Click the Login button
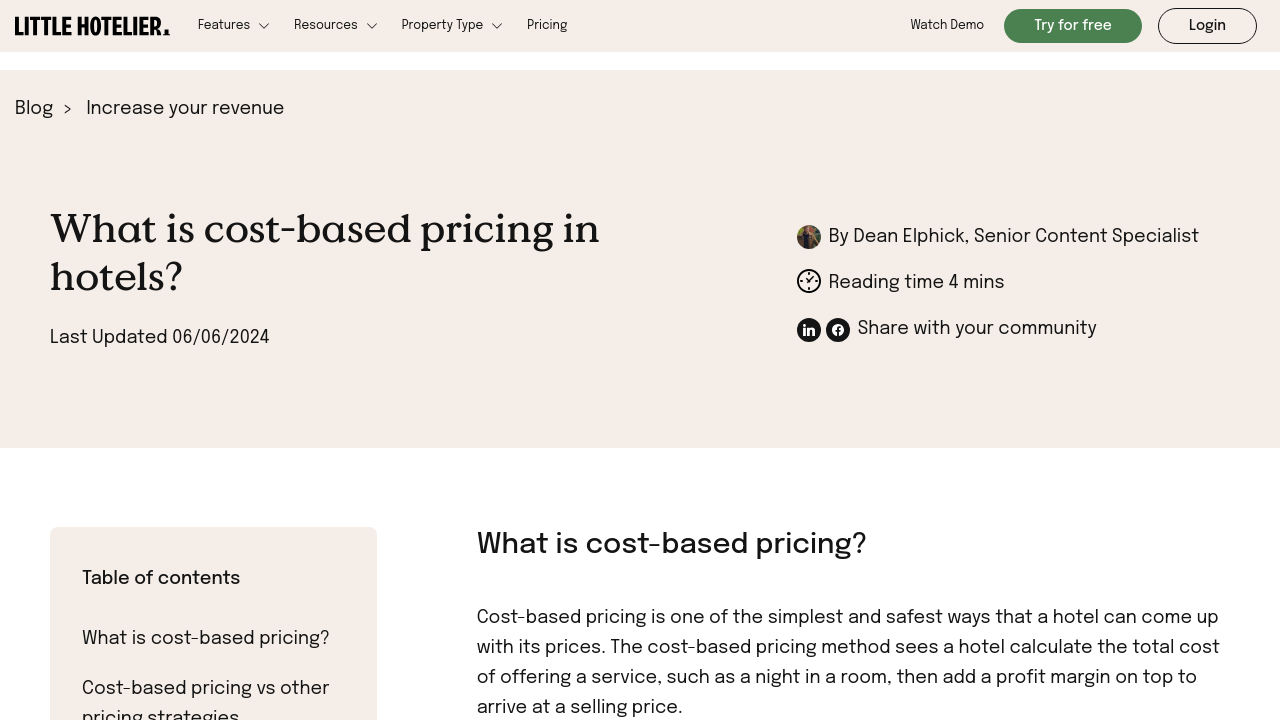This screenshot has width=1280, height=720. click(x=1207, y=26)
